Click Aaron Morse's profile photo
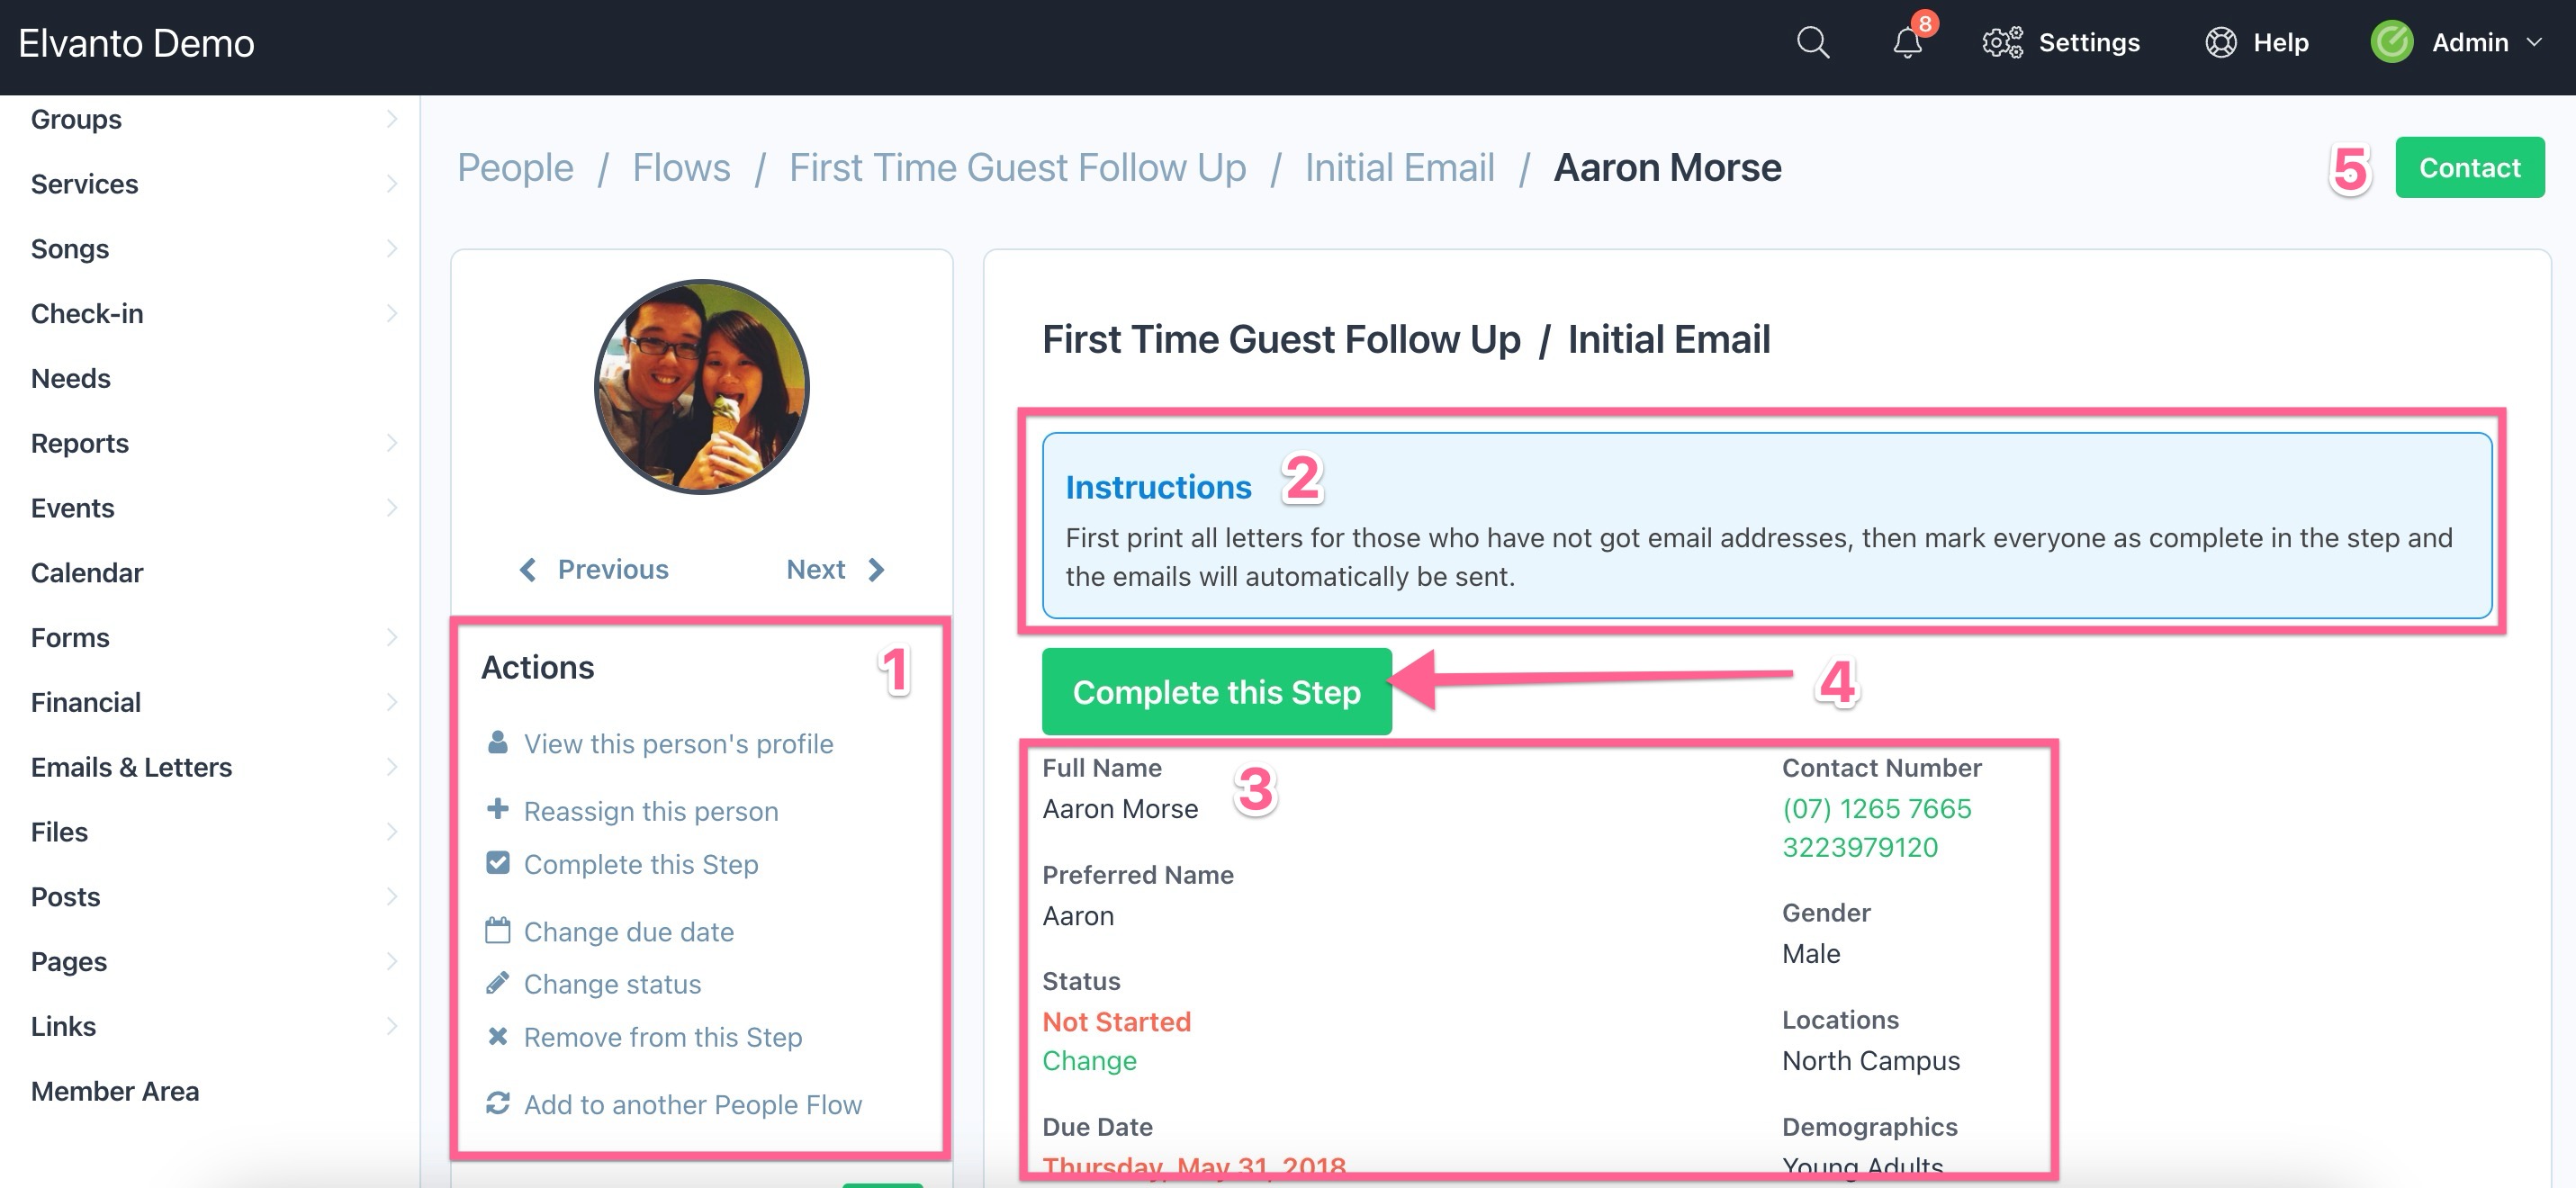Screen dimensions: 2576x1188 point(701,386)
